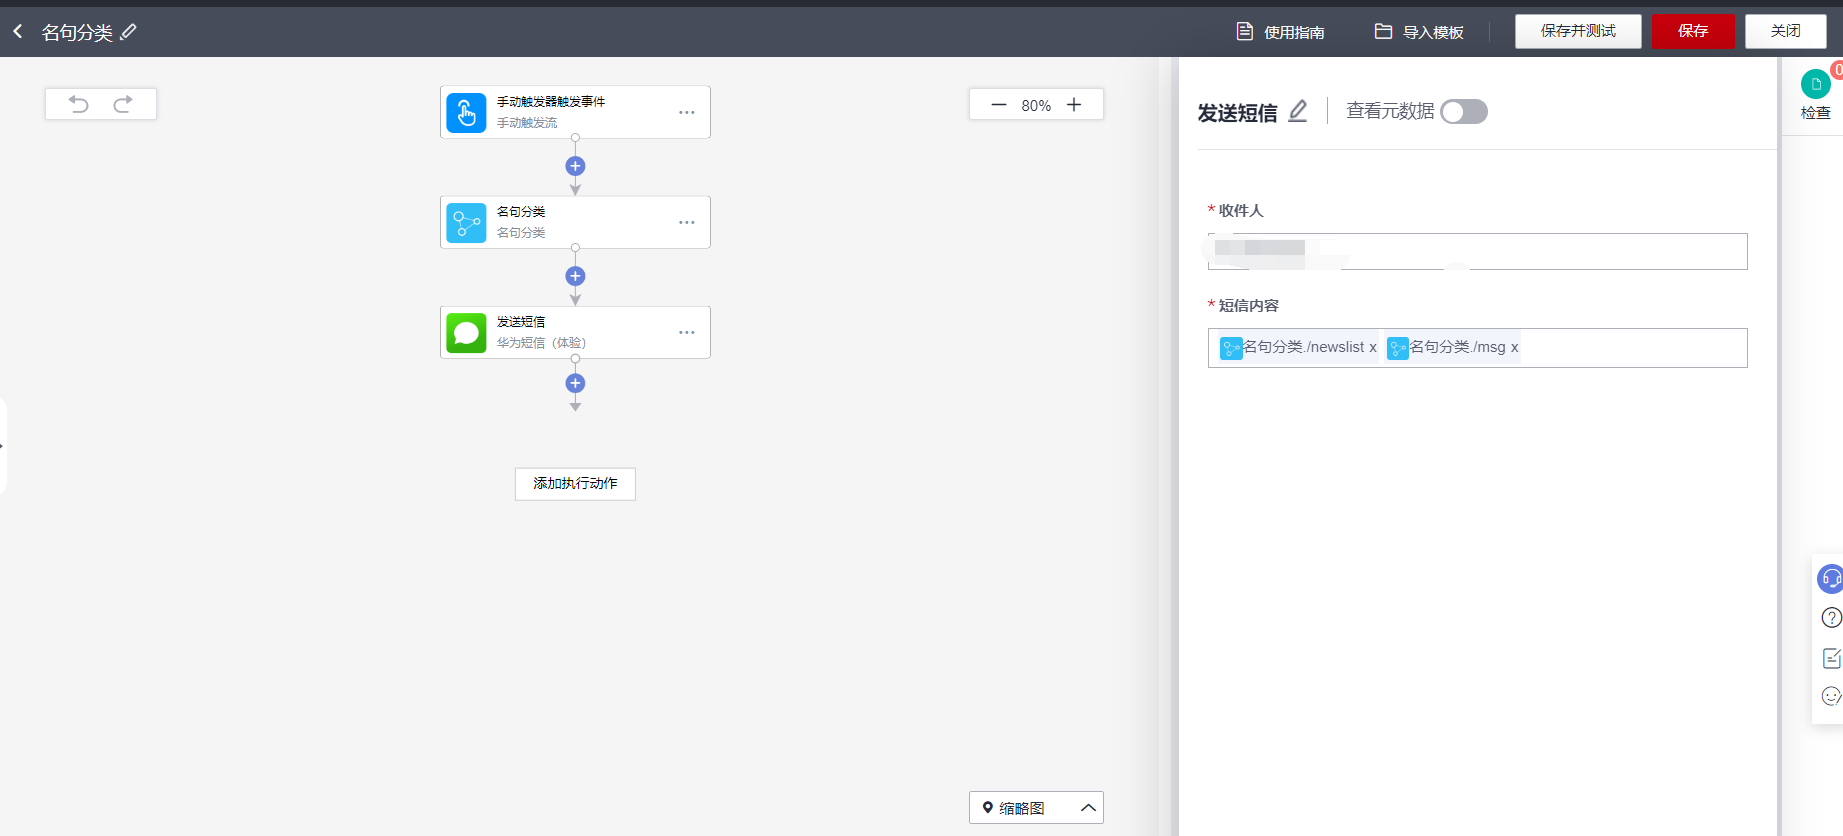Add a step below the 名句分类 node
This screenshot has height=836, width=1843.
click(x=575, y=276)
